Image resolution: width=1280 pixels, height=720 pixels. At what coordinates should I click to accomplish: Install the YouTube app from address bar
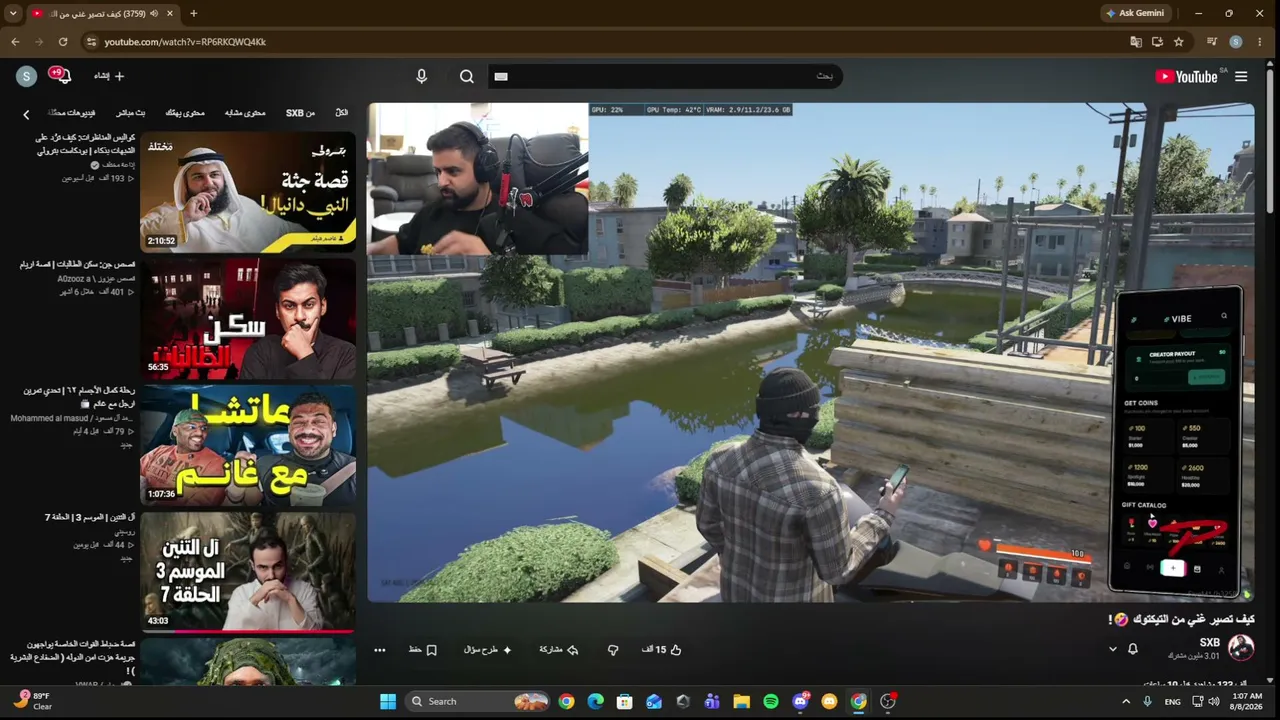coord(1157,42)
